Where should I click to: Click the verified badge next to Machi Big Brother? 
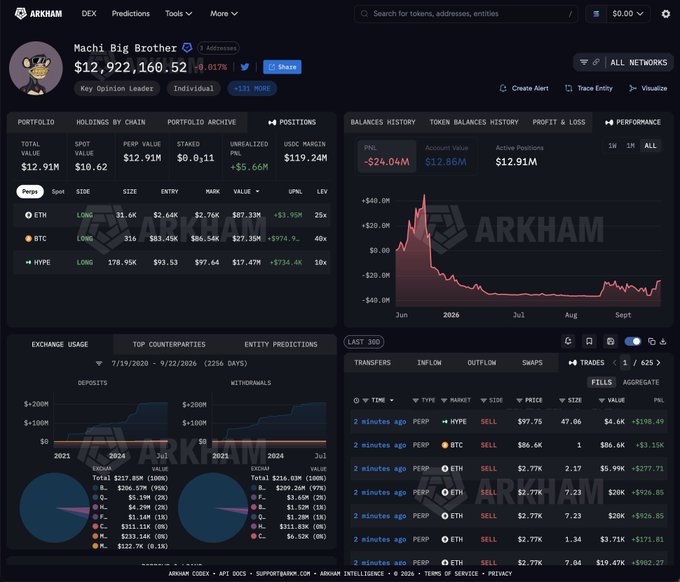(x=187, y=48)
